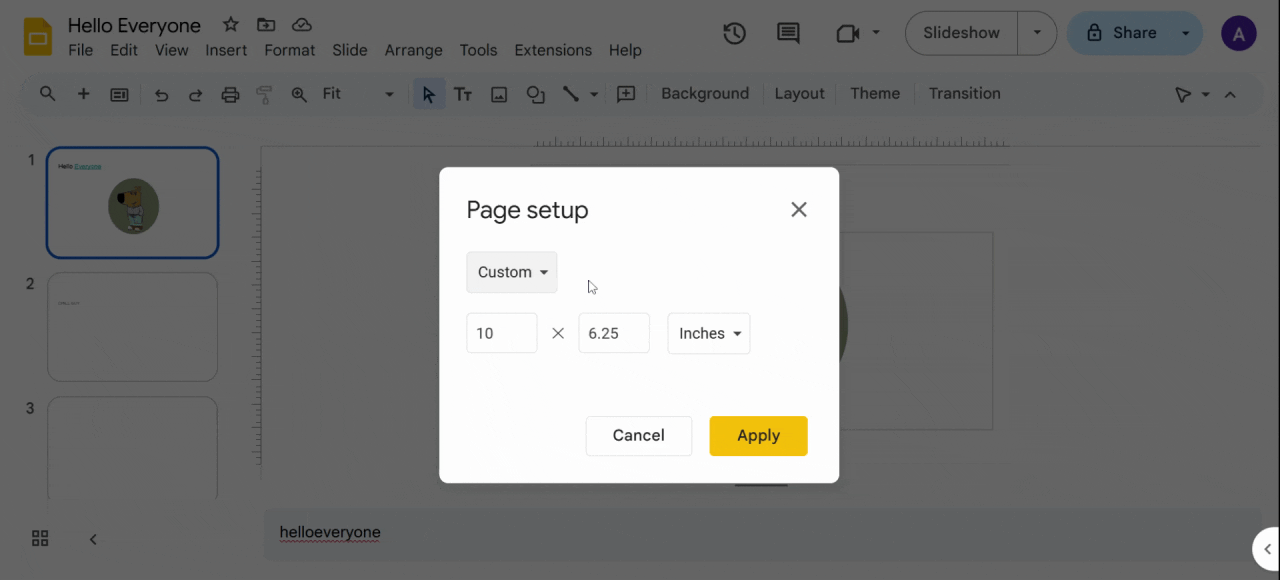
Task: Click the Print icon
Action: (x=230, y=93)
